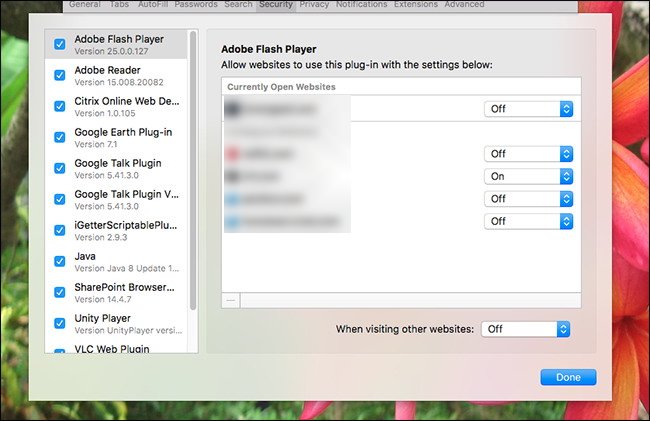Open the 'When visiting other websites' dropdown
The height and width of the screenshot is (421, 650).
click(526, 329)
